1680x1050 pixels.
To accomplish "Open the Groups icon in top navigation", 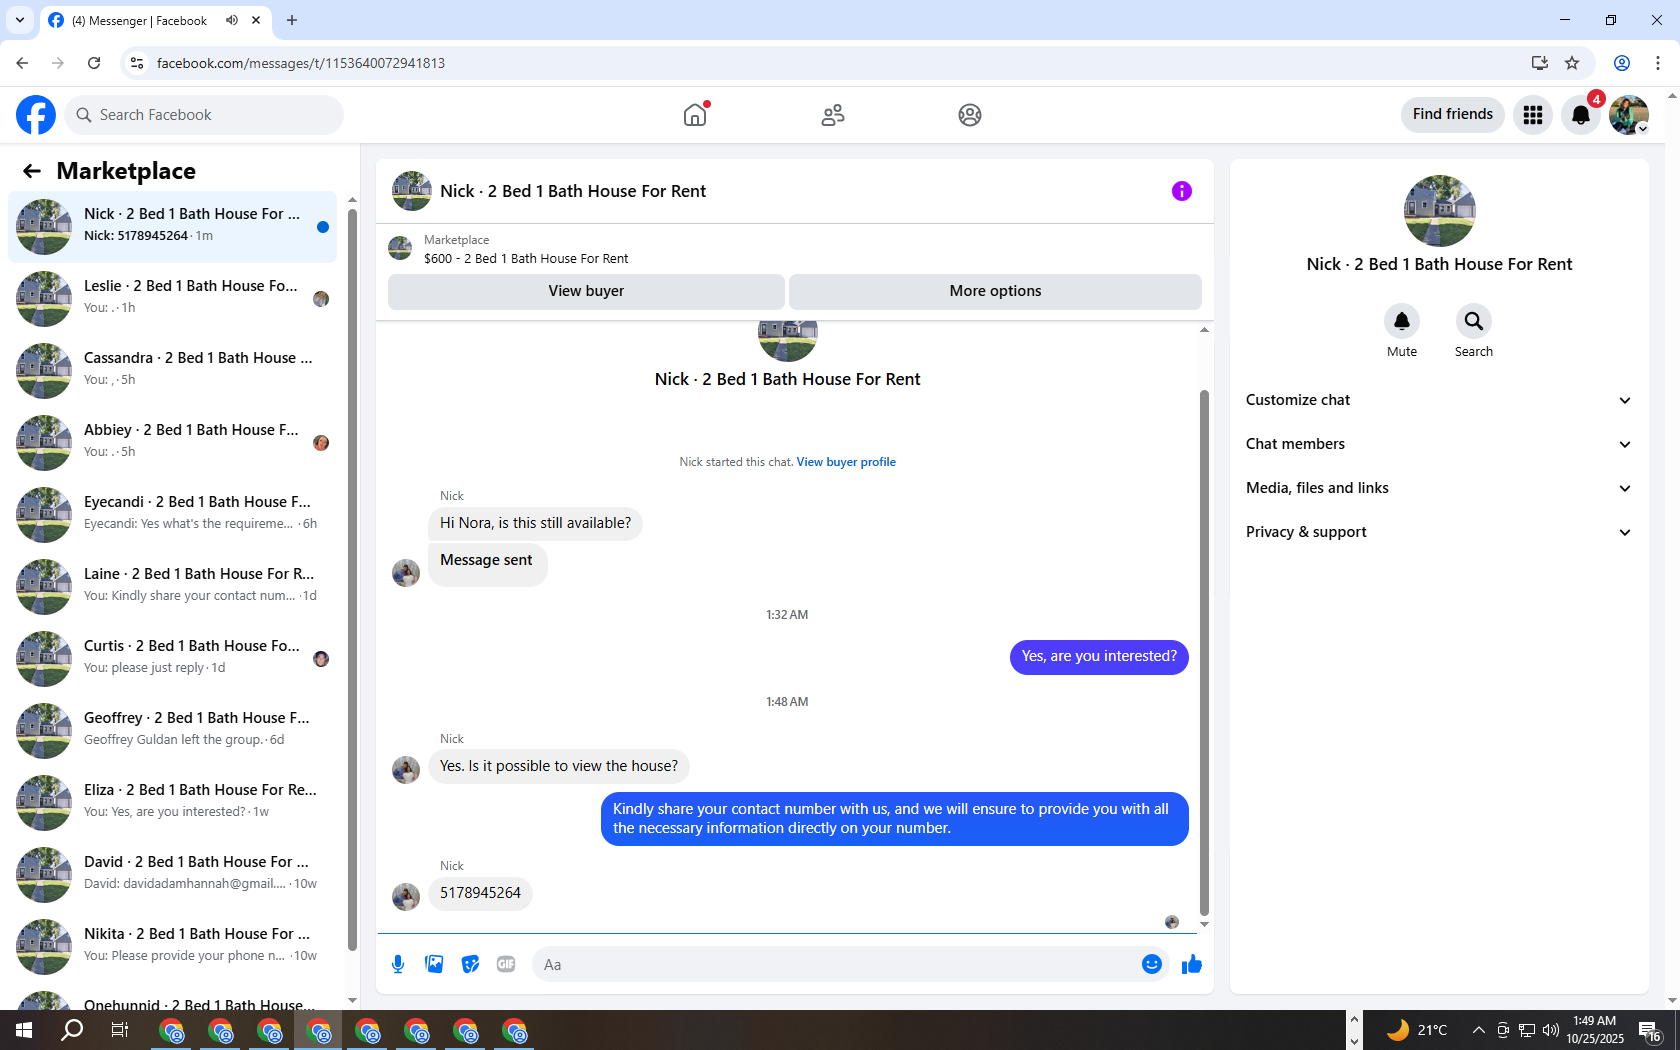I will coord(970,115).
